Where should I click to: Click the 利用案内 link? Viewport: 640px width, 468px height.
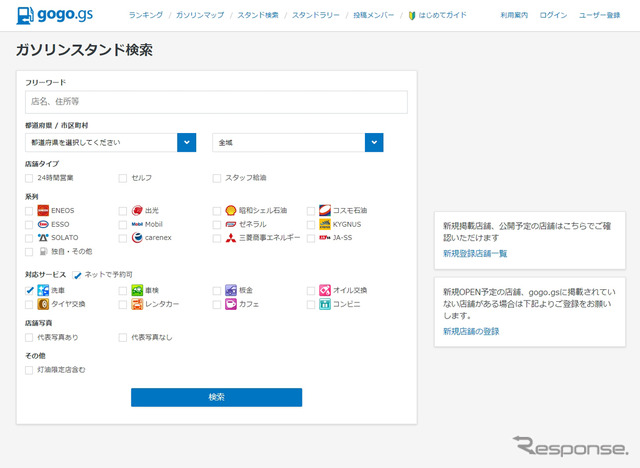coord(514,15)
